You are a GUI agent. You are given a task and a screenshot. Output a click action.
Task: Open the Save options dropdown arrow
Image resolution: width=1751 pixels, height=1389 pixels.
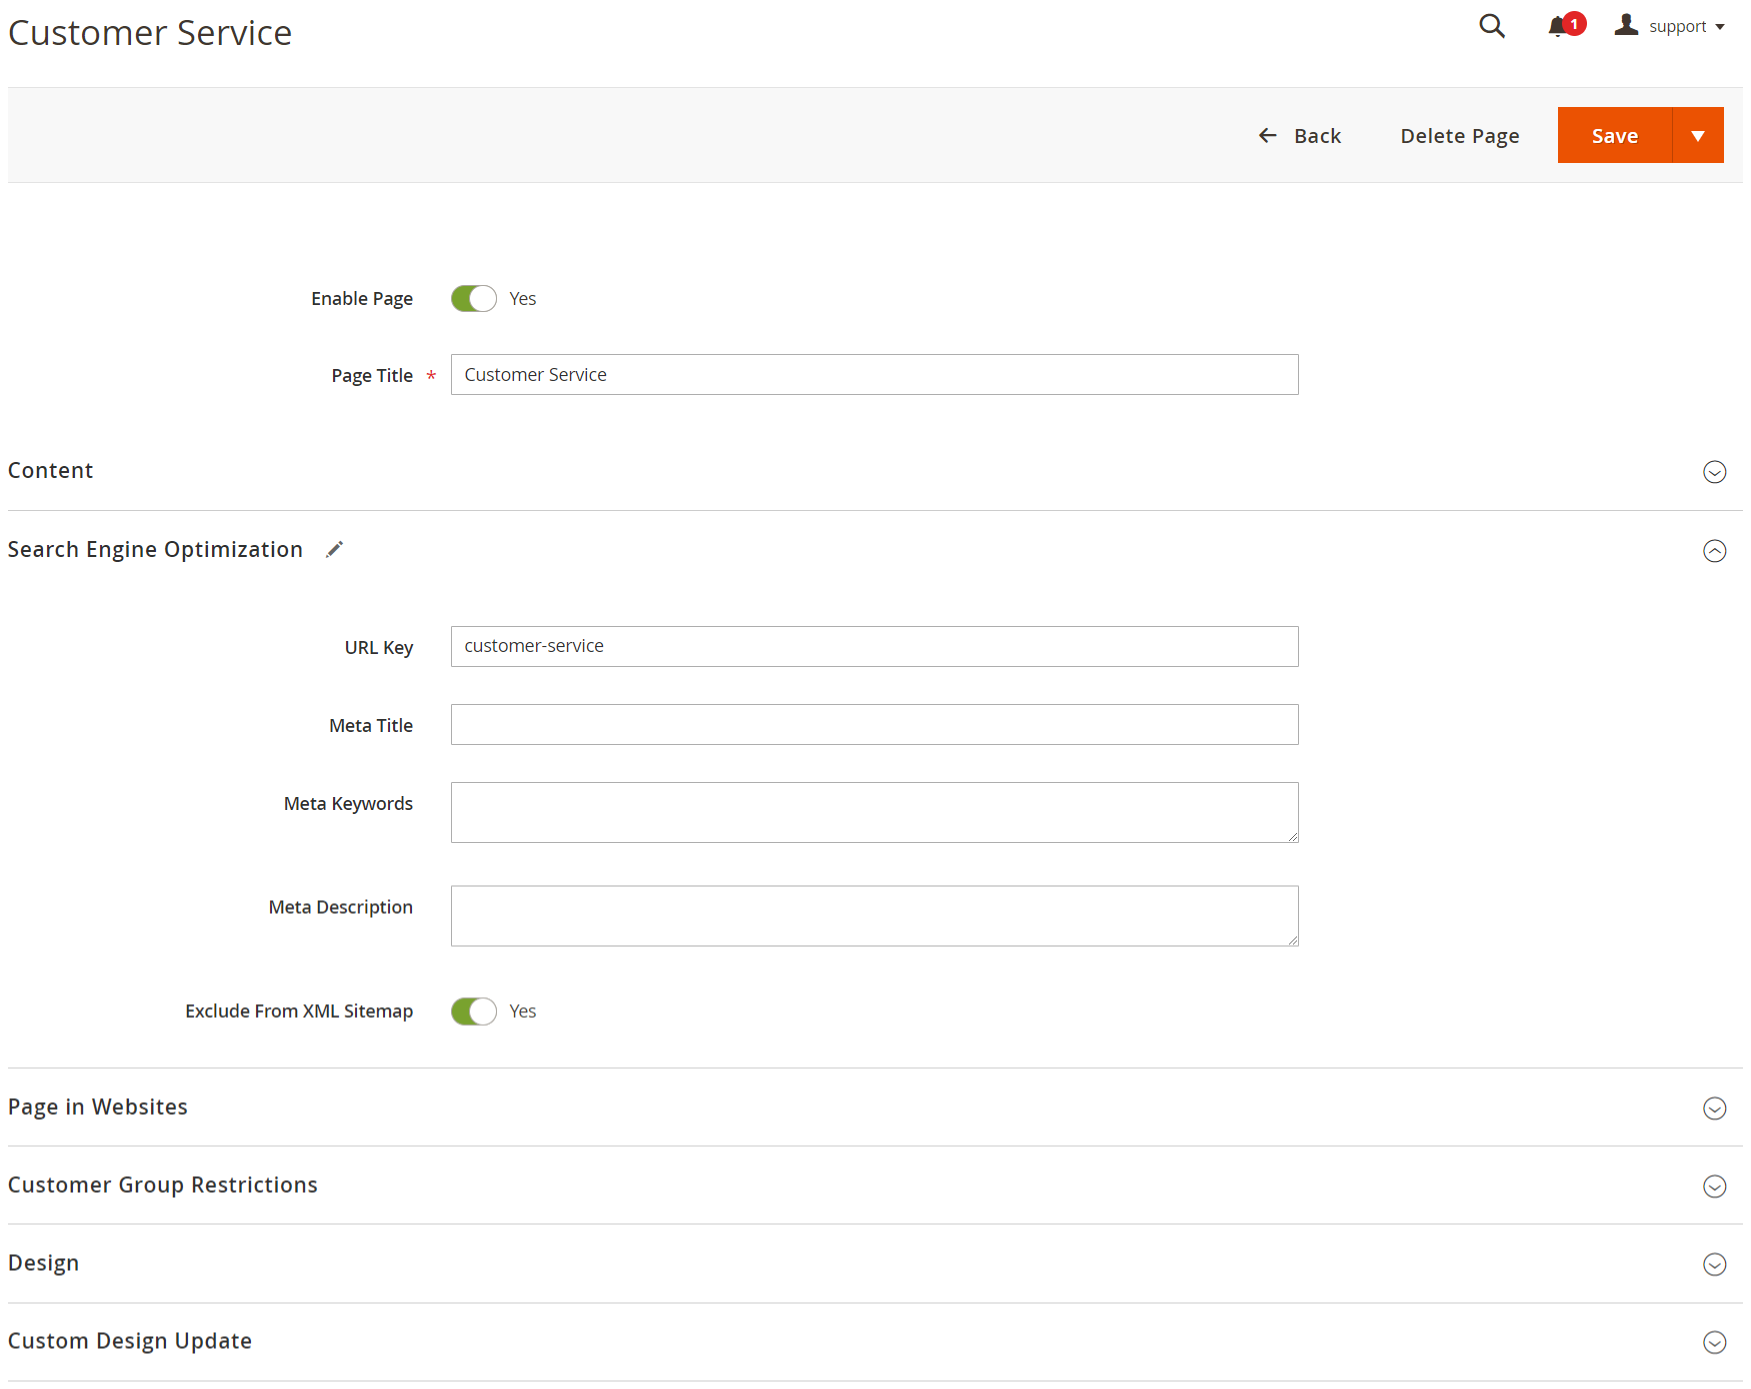tap(1698, 135)
